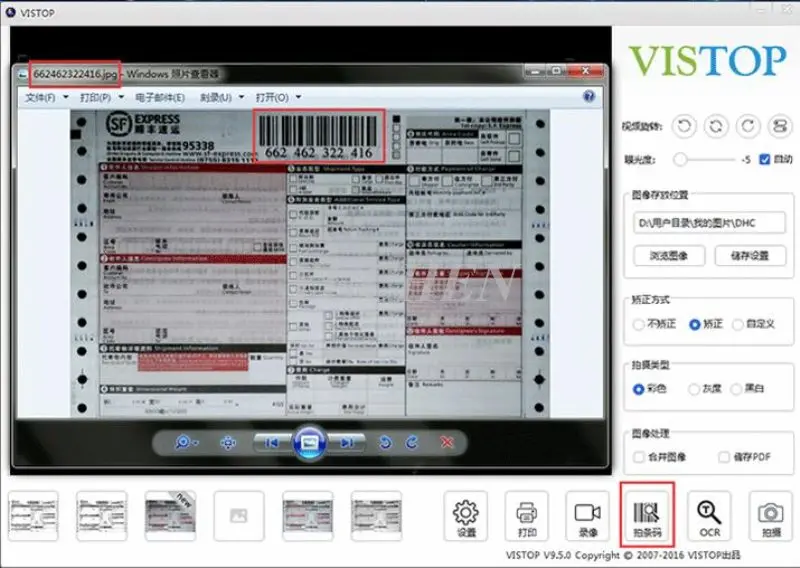Screen dimensions: 800x568
Task: Select the 不矫正 radio button
Action: tap(638, 324)
